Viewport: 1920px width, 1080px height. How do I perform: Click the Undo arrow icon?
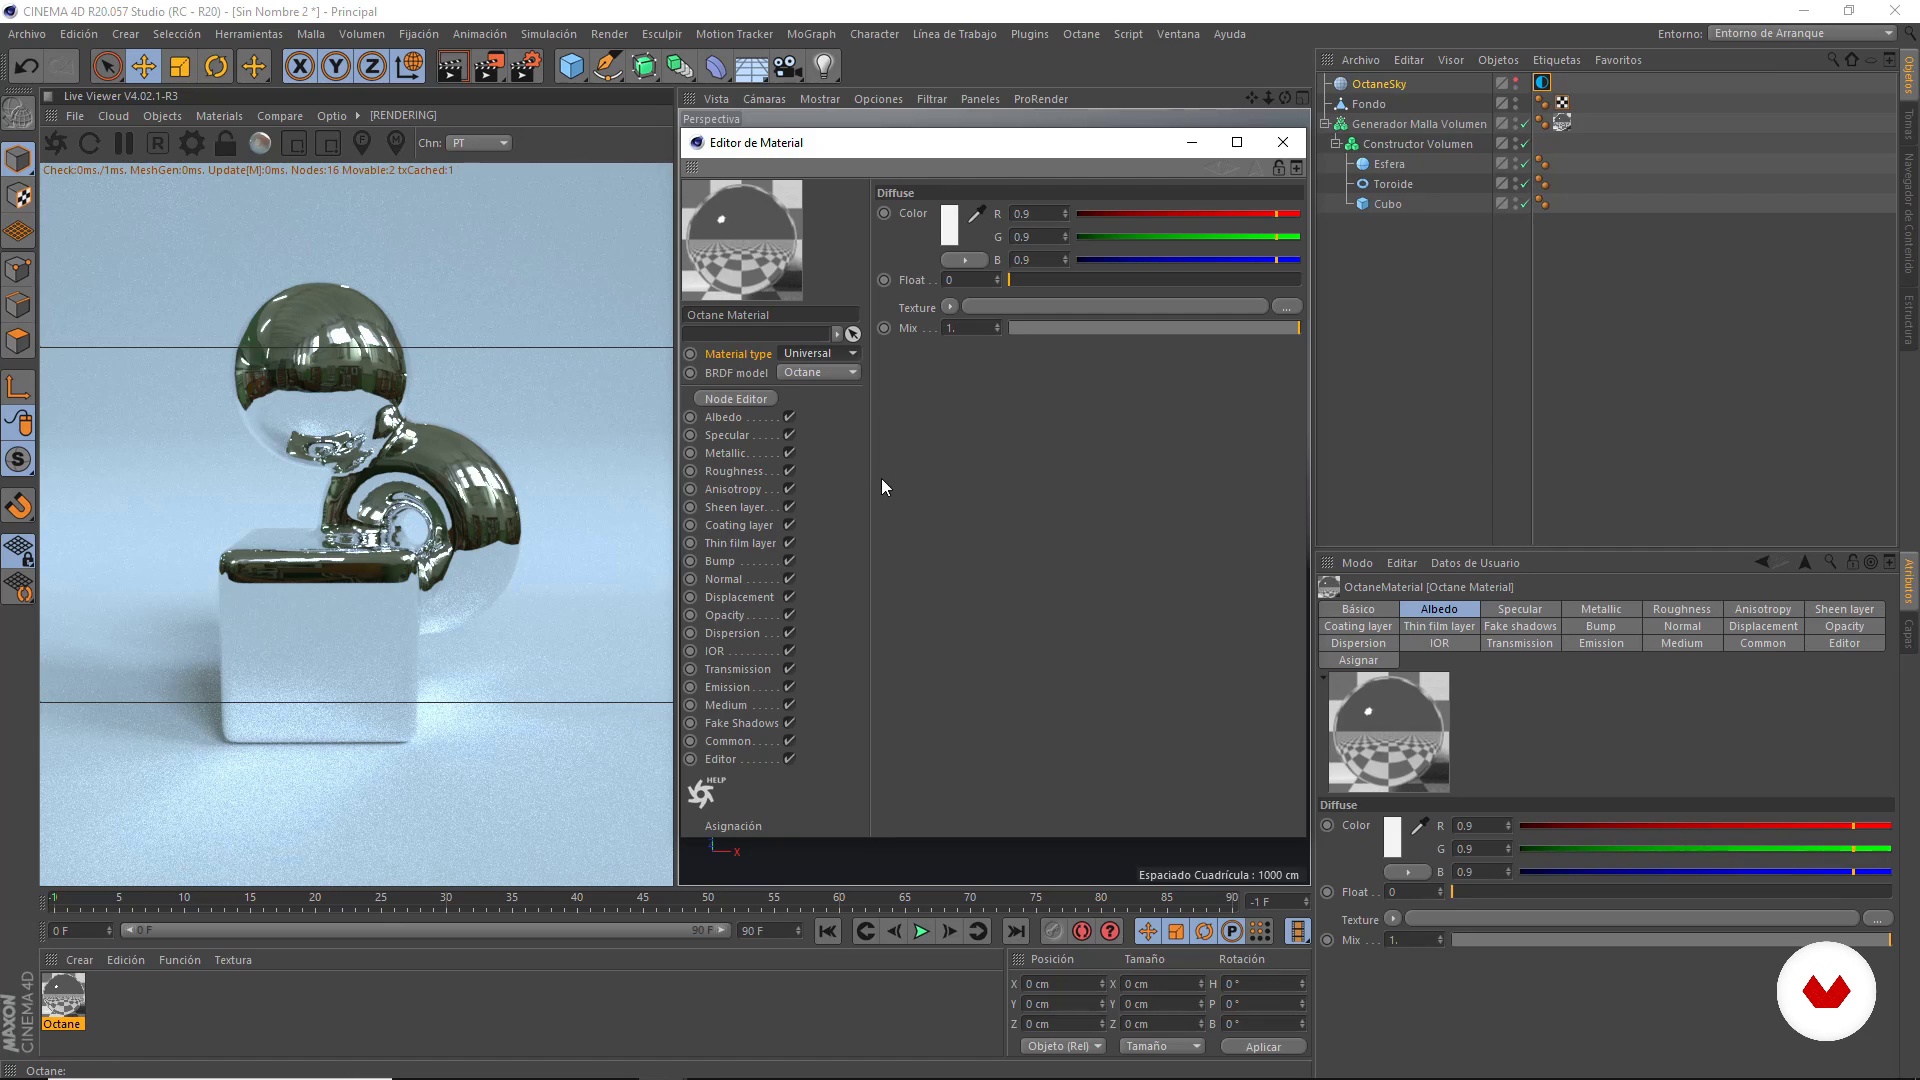click(27, 67)
